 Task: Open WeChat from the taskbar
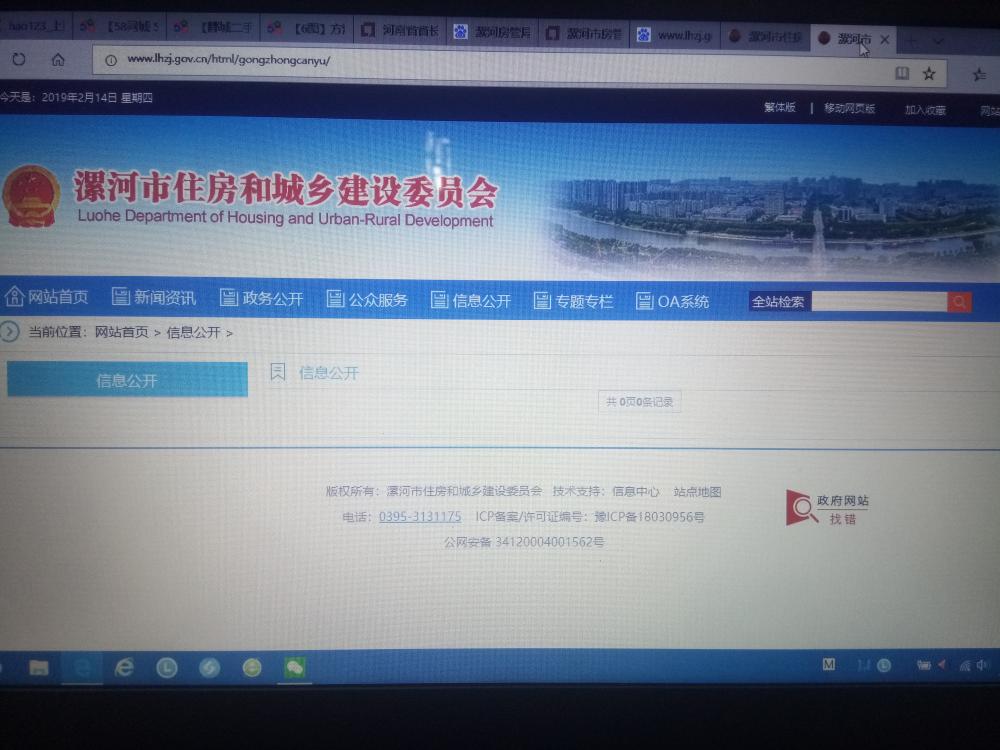coord(294,667)
